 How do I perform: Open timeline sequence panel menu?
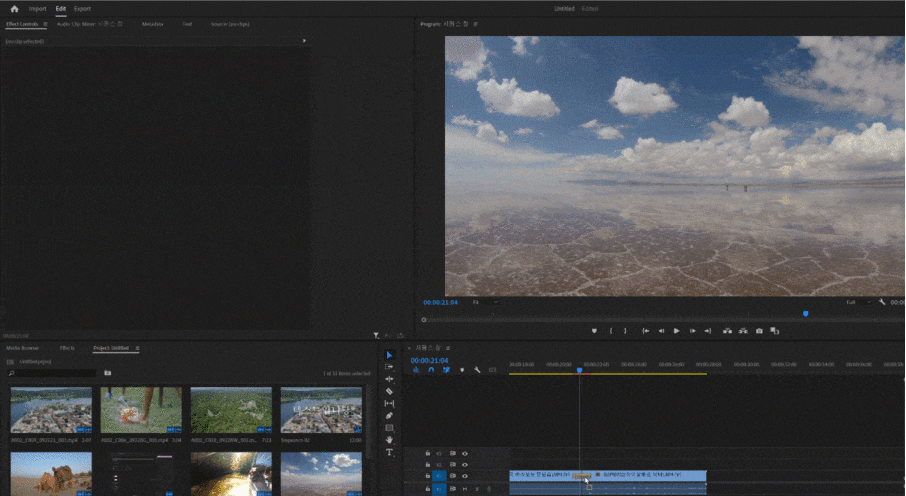[448, 348]
